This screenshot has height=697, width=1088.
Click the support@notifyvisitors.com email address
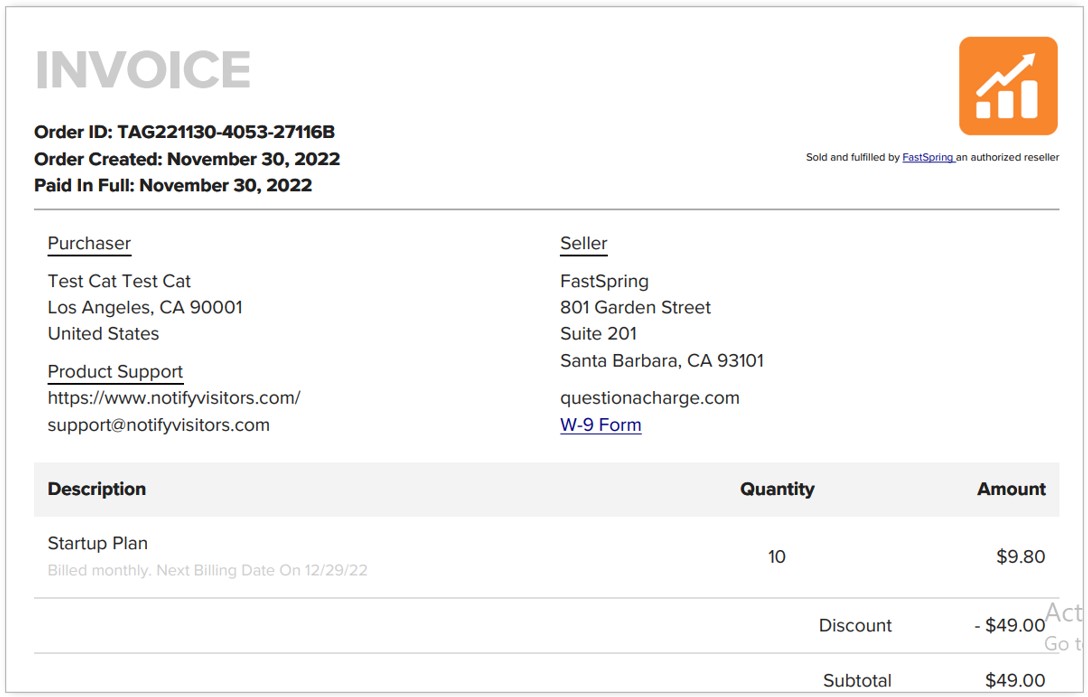(x=159, y=425)
